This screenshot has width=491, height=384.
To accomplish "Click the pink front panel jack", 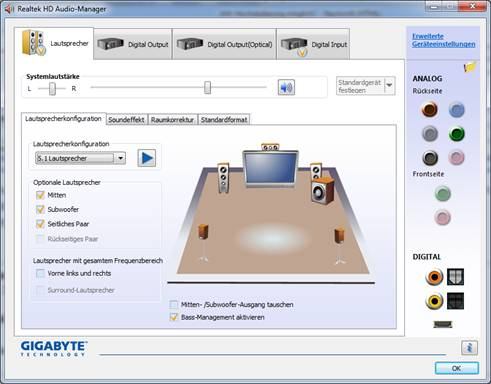I will click(x=443, y=217).
